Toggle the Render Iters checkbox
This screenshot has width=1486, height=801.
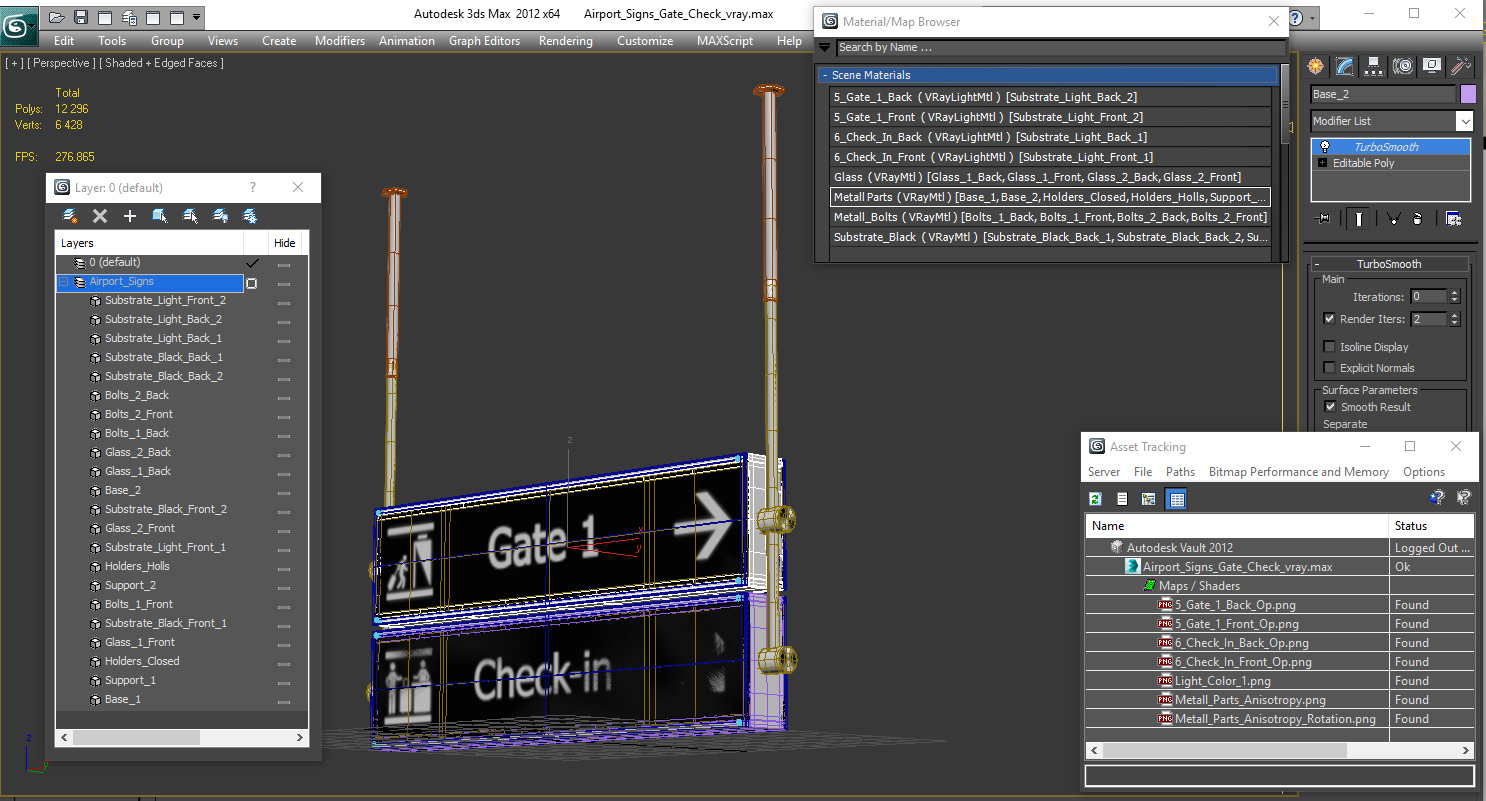[1329, 319]
